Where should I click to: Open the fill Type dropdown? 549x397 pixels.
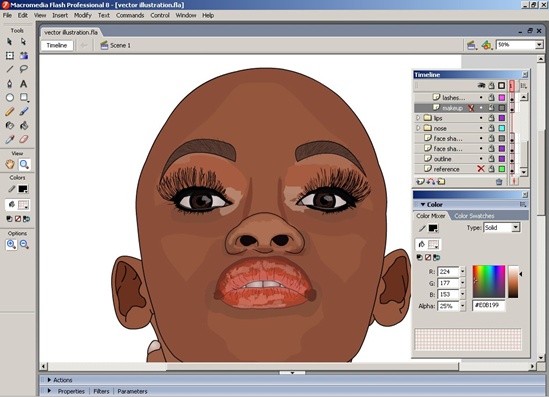pyautogui.click(x=502, y=228)
